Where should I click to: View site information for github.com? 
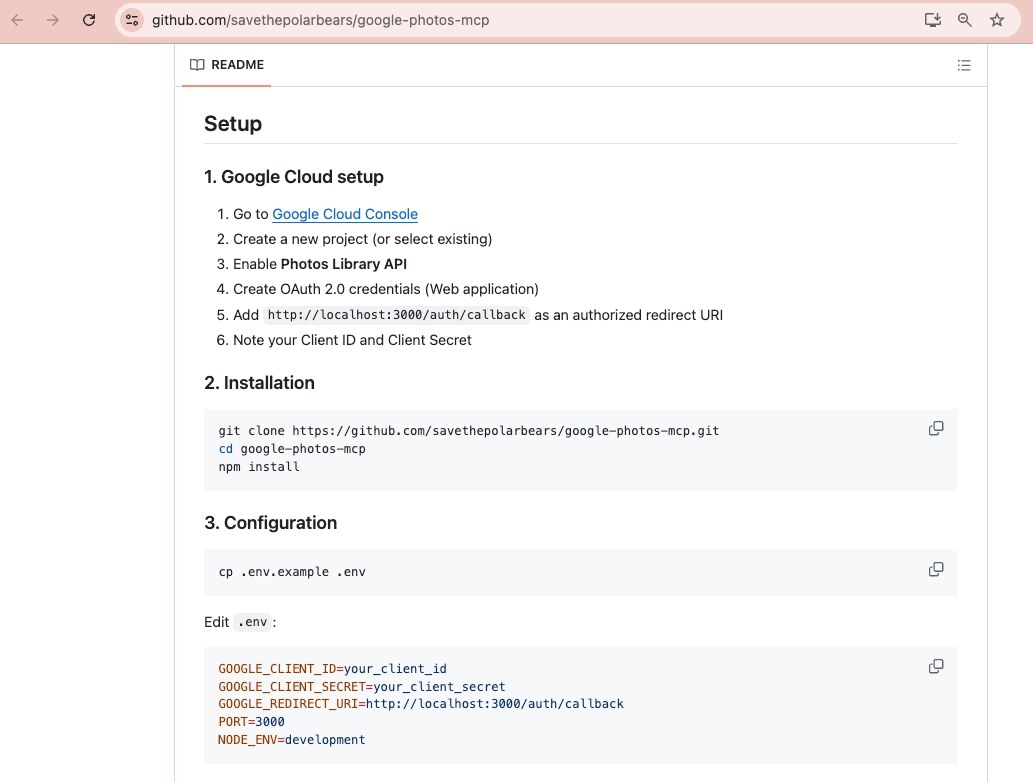[x=132, y=20]
